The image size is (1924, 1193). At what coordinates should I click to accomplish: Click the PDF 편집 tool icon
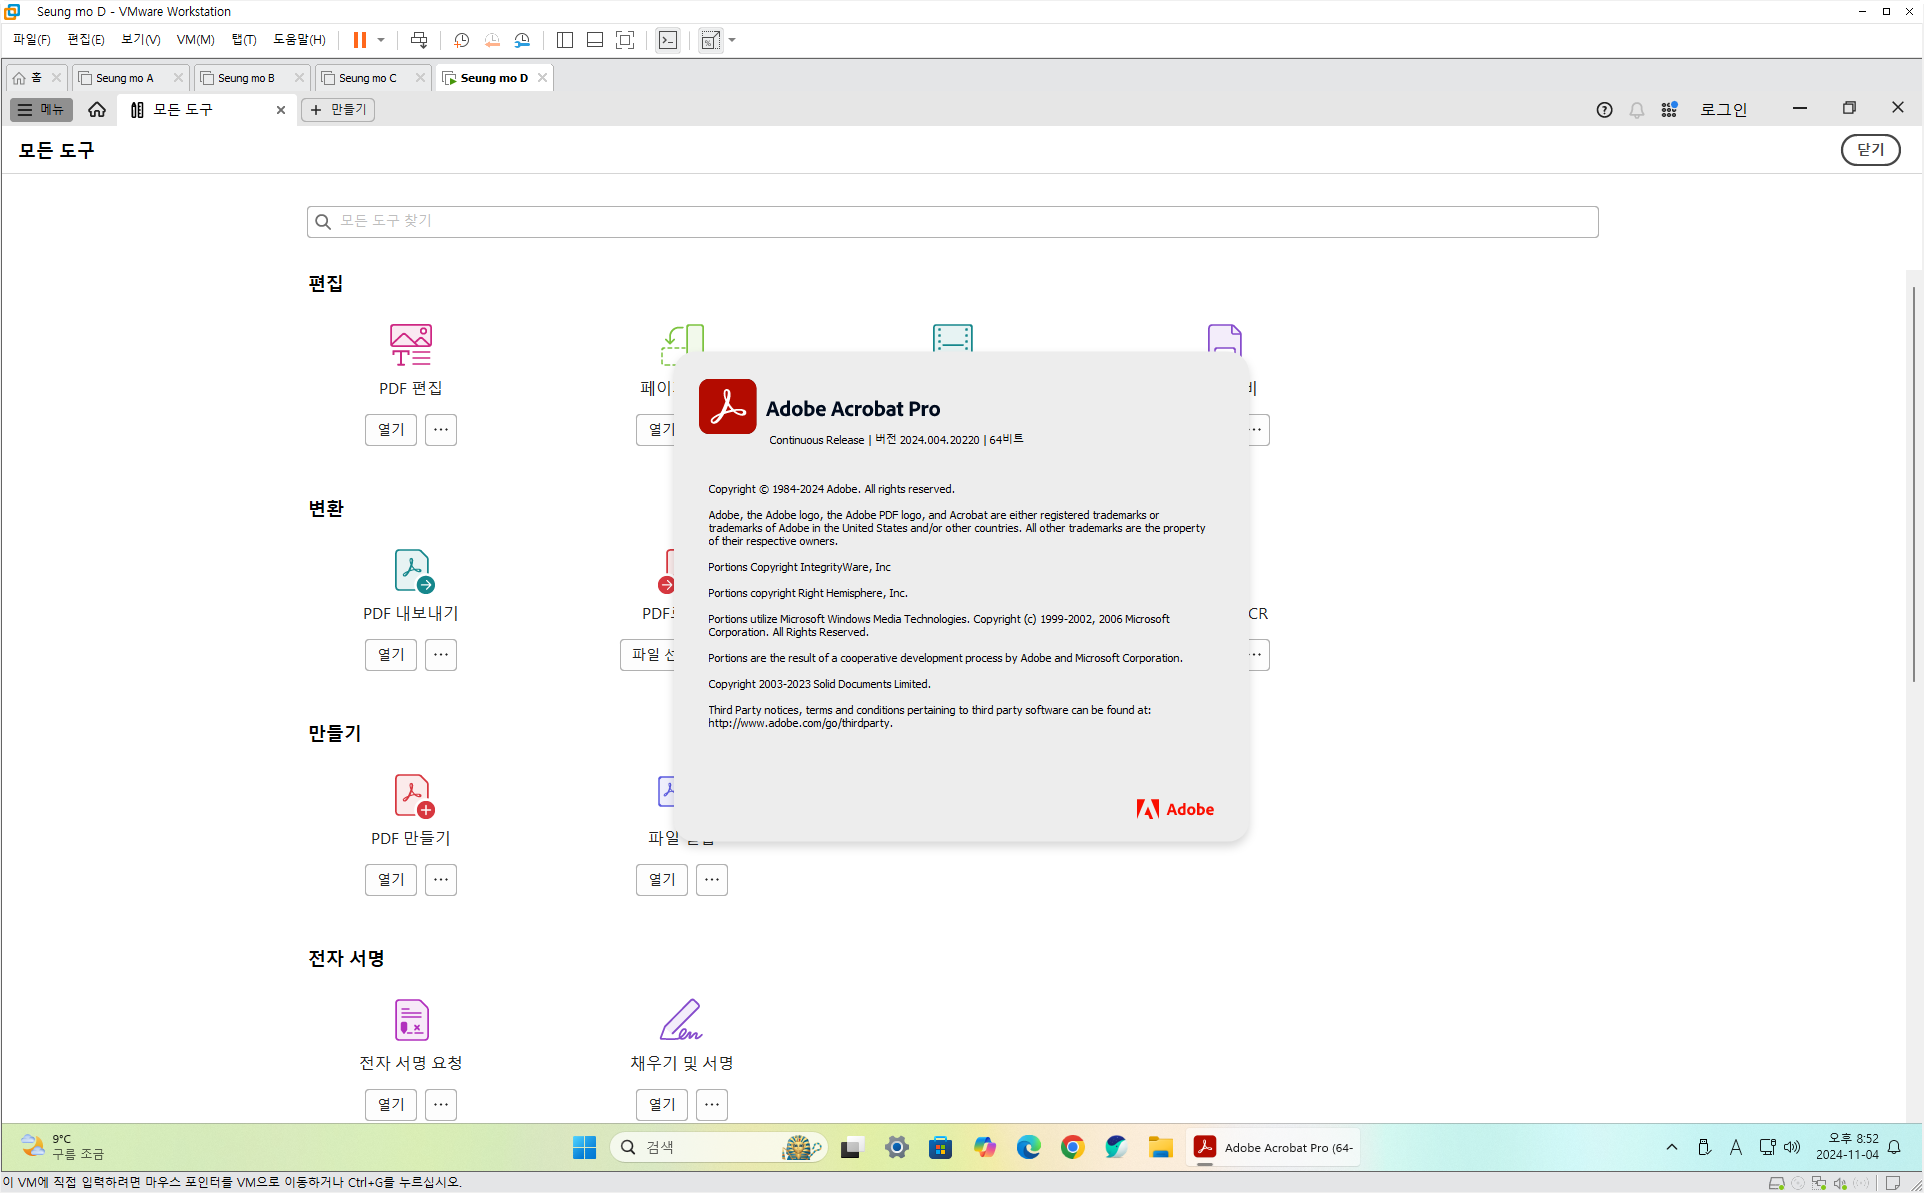pos(410,344)
